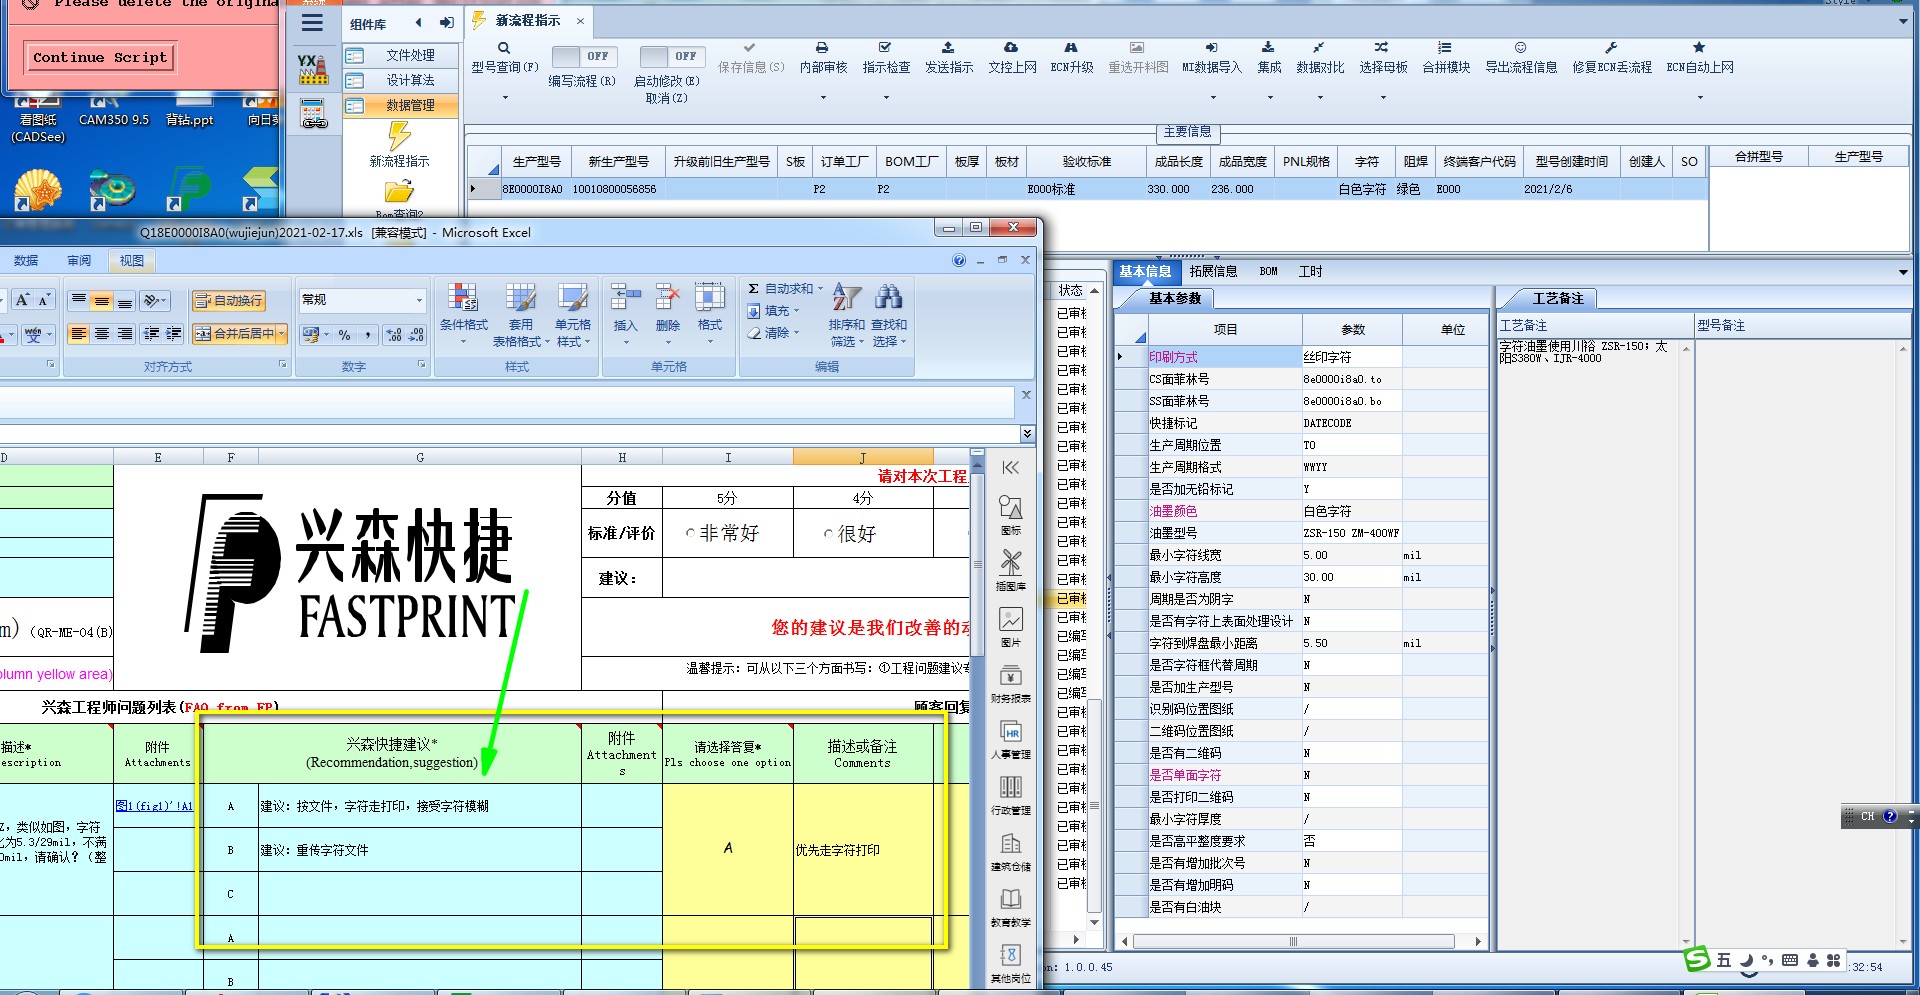
Task: Click the 取消(Z) button
Action: click(x=666, y=98)
